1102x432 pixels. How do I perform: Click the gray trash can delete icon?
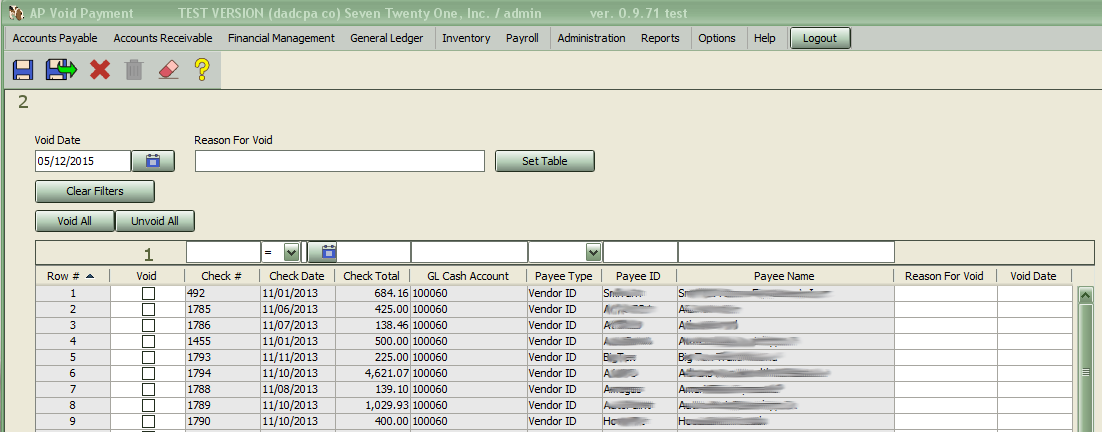pyautogui.click(x=134, y=70)
